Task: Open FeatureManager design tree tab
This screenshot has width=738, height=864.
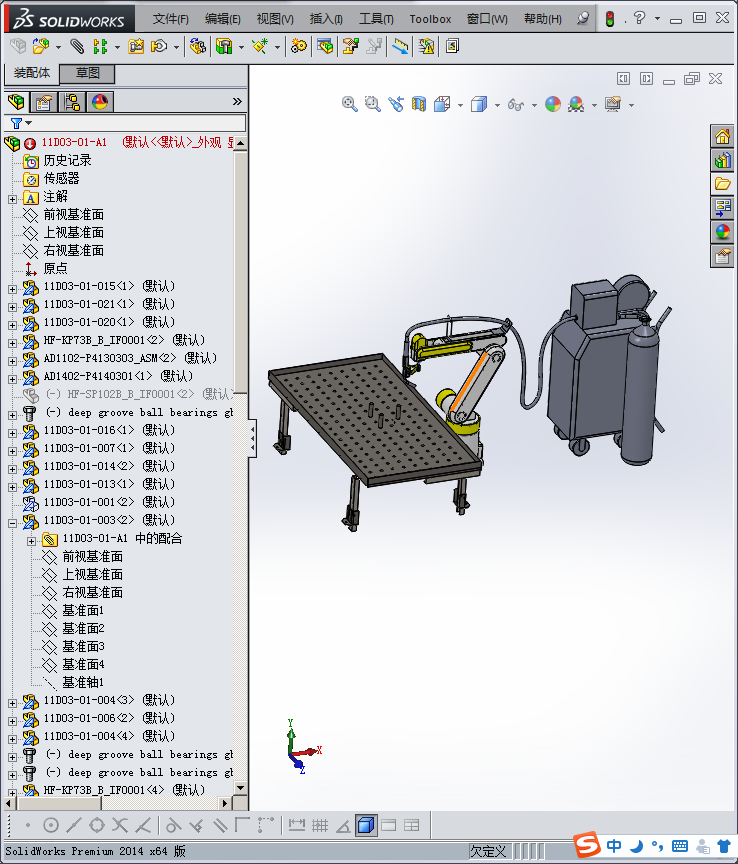Action: 17,102
